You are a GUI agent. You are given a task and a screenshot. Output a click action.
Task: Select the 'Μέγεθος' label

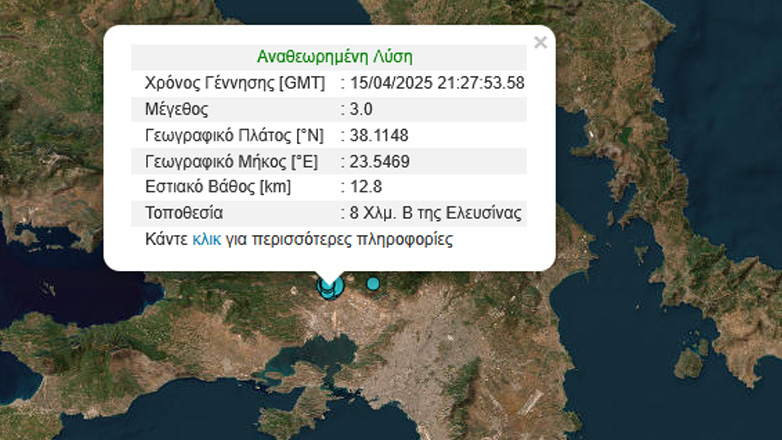point(177,109)
